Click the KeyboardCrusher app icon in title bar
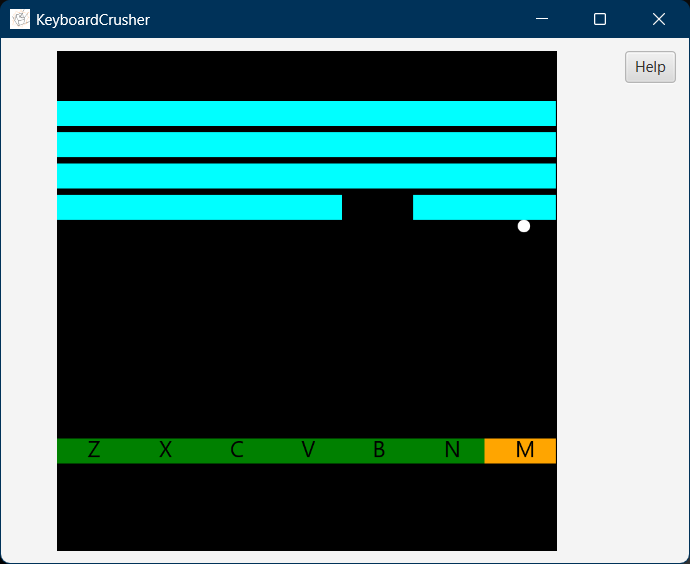Screen dimensions: 690x564 click(x=20, y=19)
